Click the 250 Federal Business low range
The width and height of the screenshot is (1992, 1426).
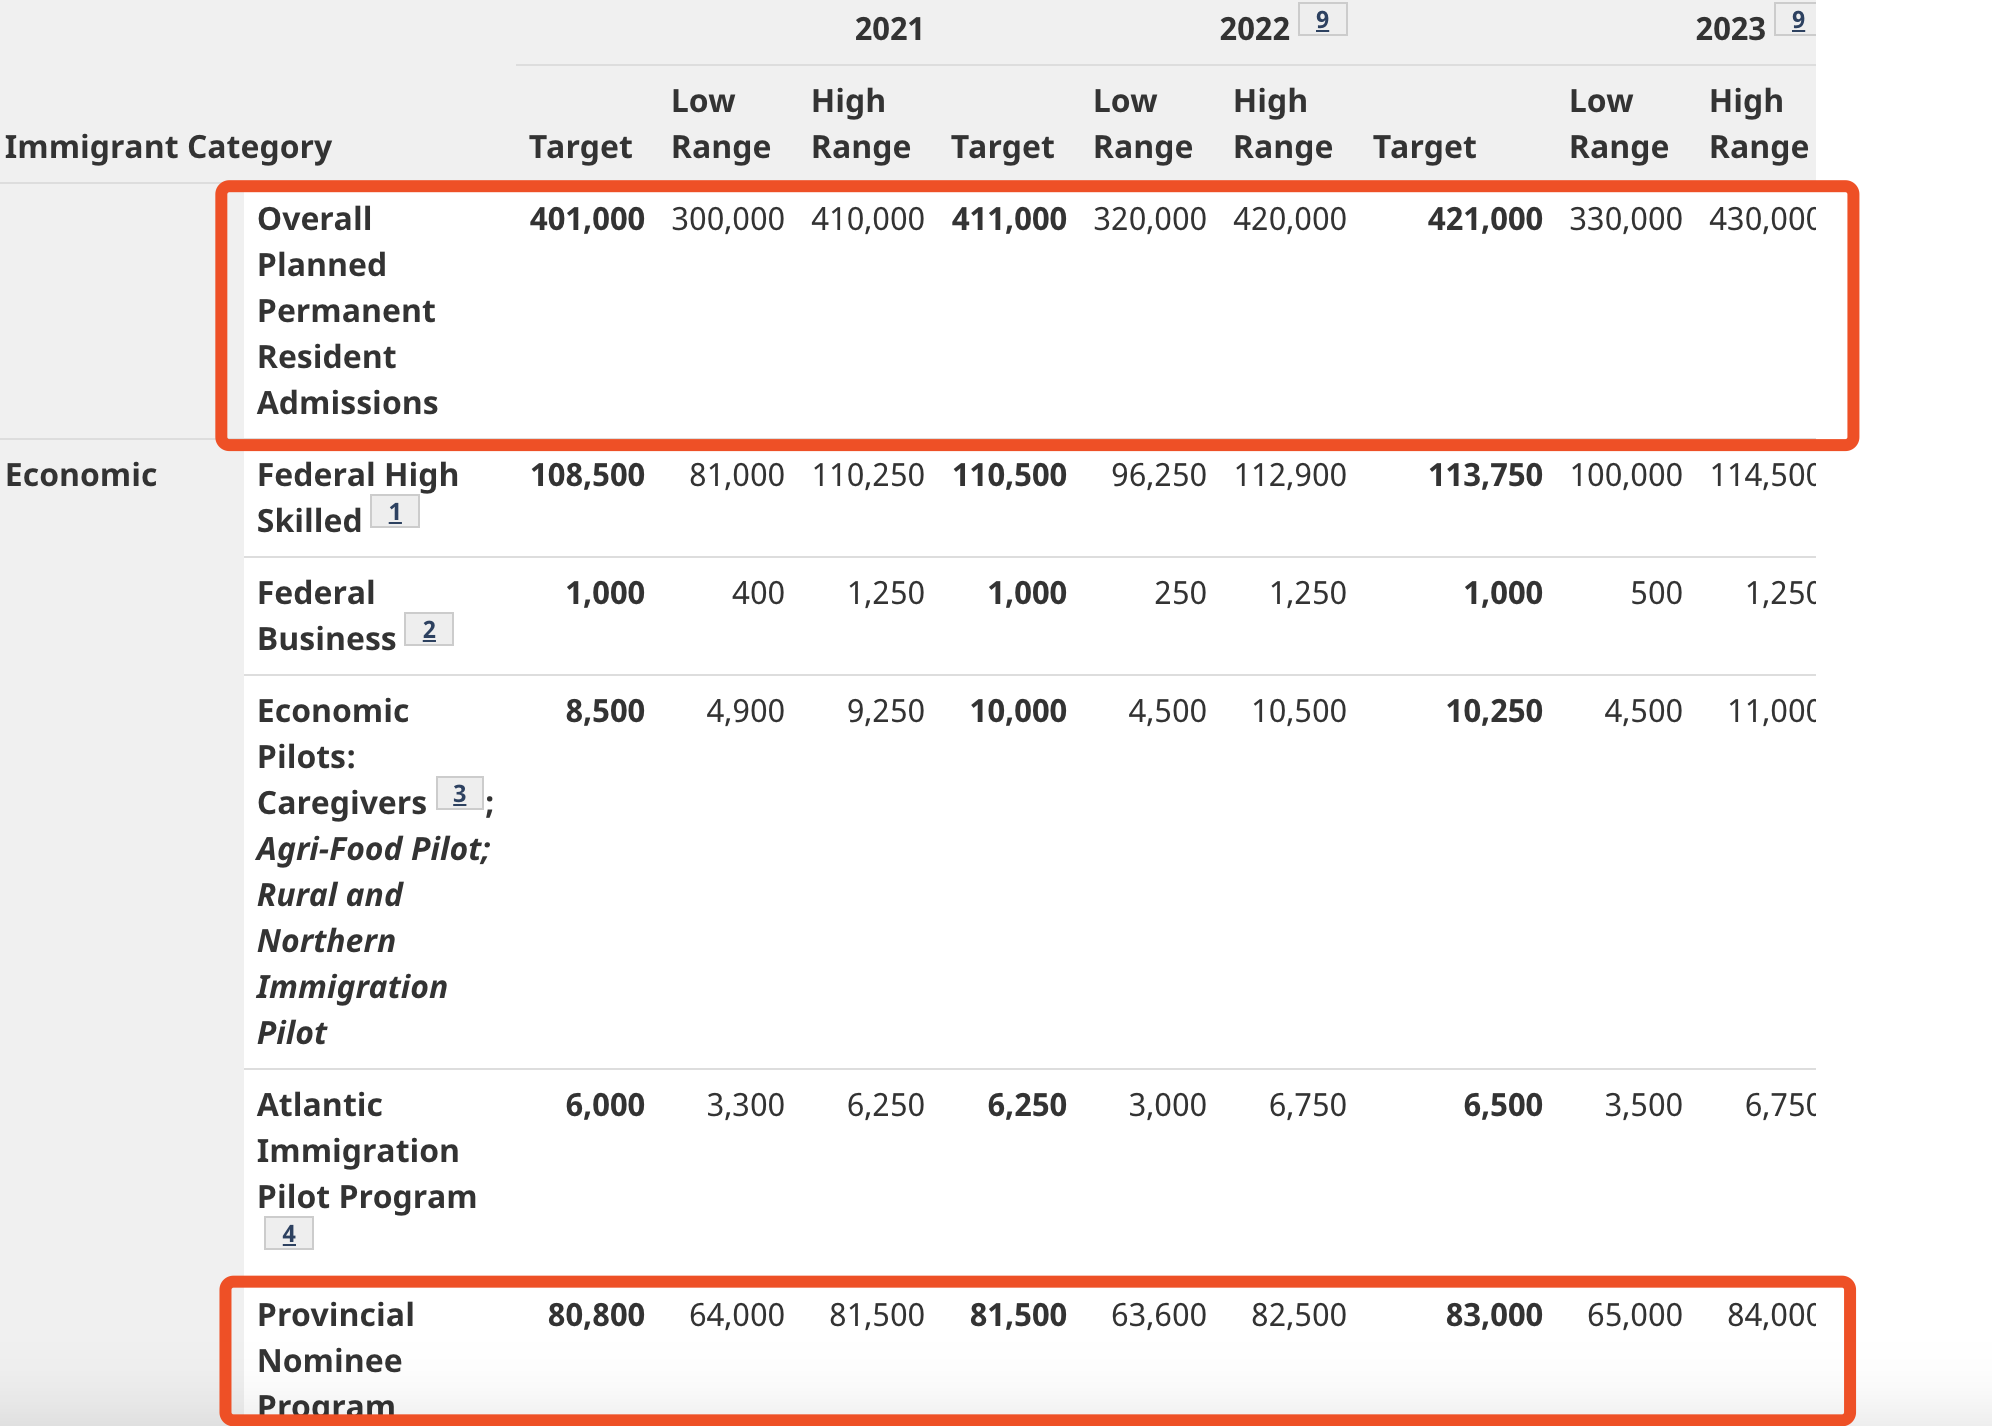click(x=1180, y=593)
